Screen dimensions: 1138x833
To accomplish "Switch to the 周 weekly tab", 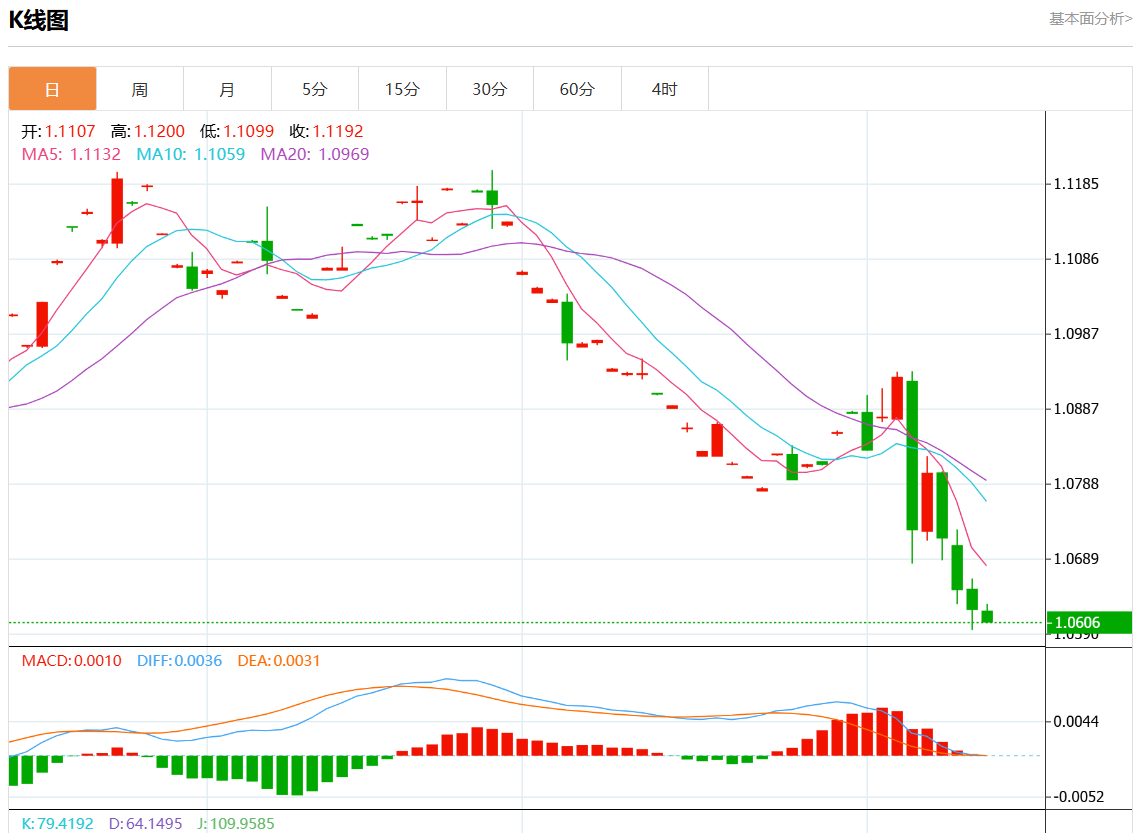I will [140, 89].
